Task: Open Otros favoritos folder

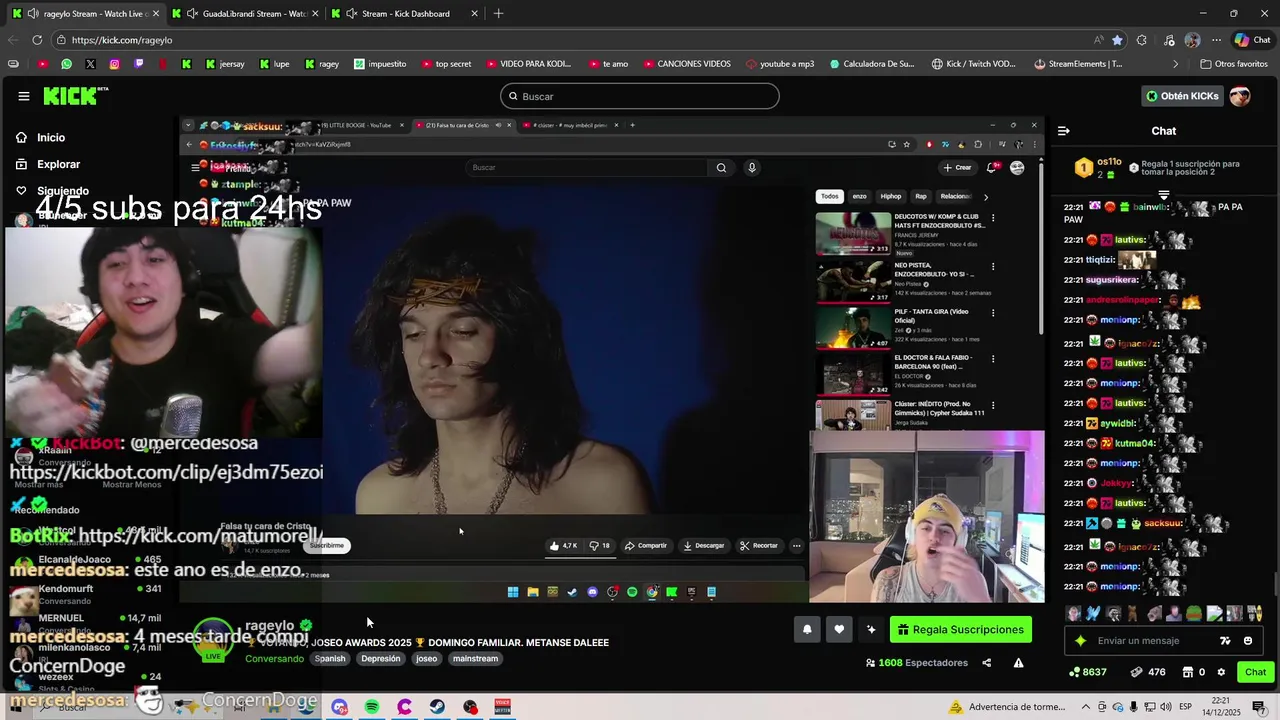Action: (x=1233, y=64)
